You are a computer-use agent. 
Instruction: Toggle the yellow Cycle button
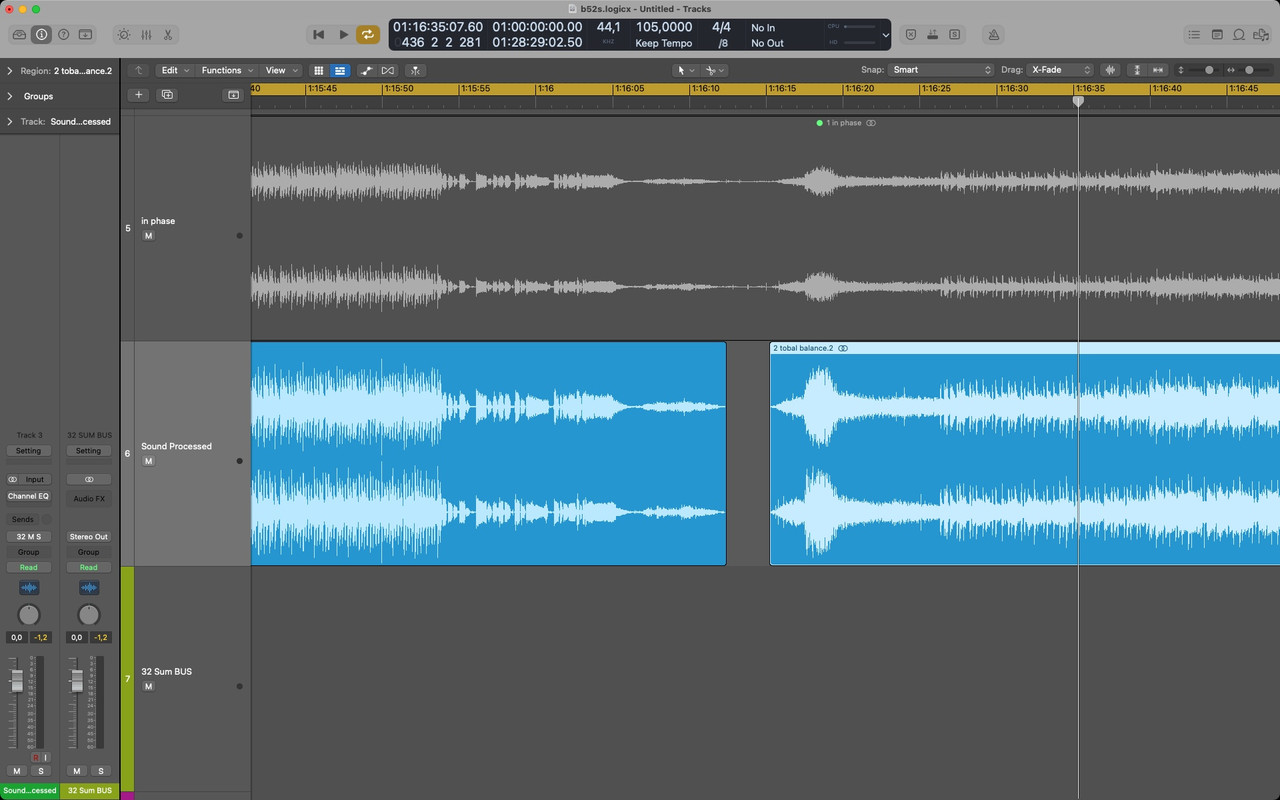[368, 34]
